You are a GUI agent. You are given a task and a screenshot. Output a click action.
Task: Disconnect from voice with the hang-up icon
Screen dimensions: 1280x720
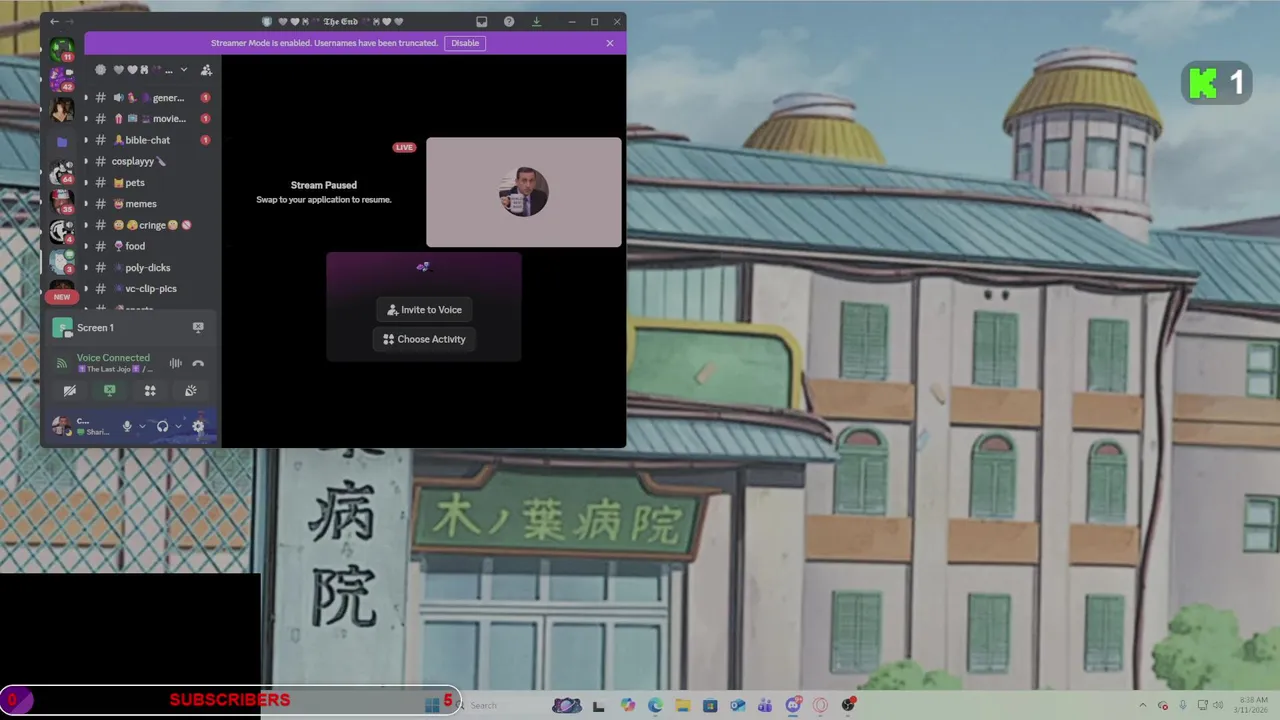point(198,364)
